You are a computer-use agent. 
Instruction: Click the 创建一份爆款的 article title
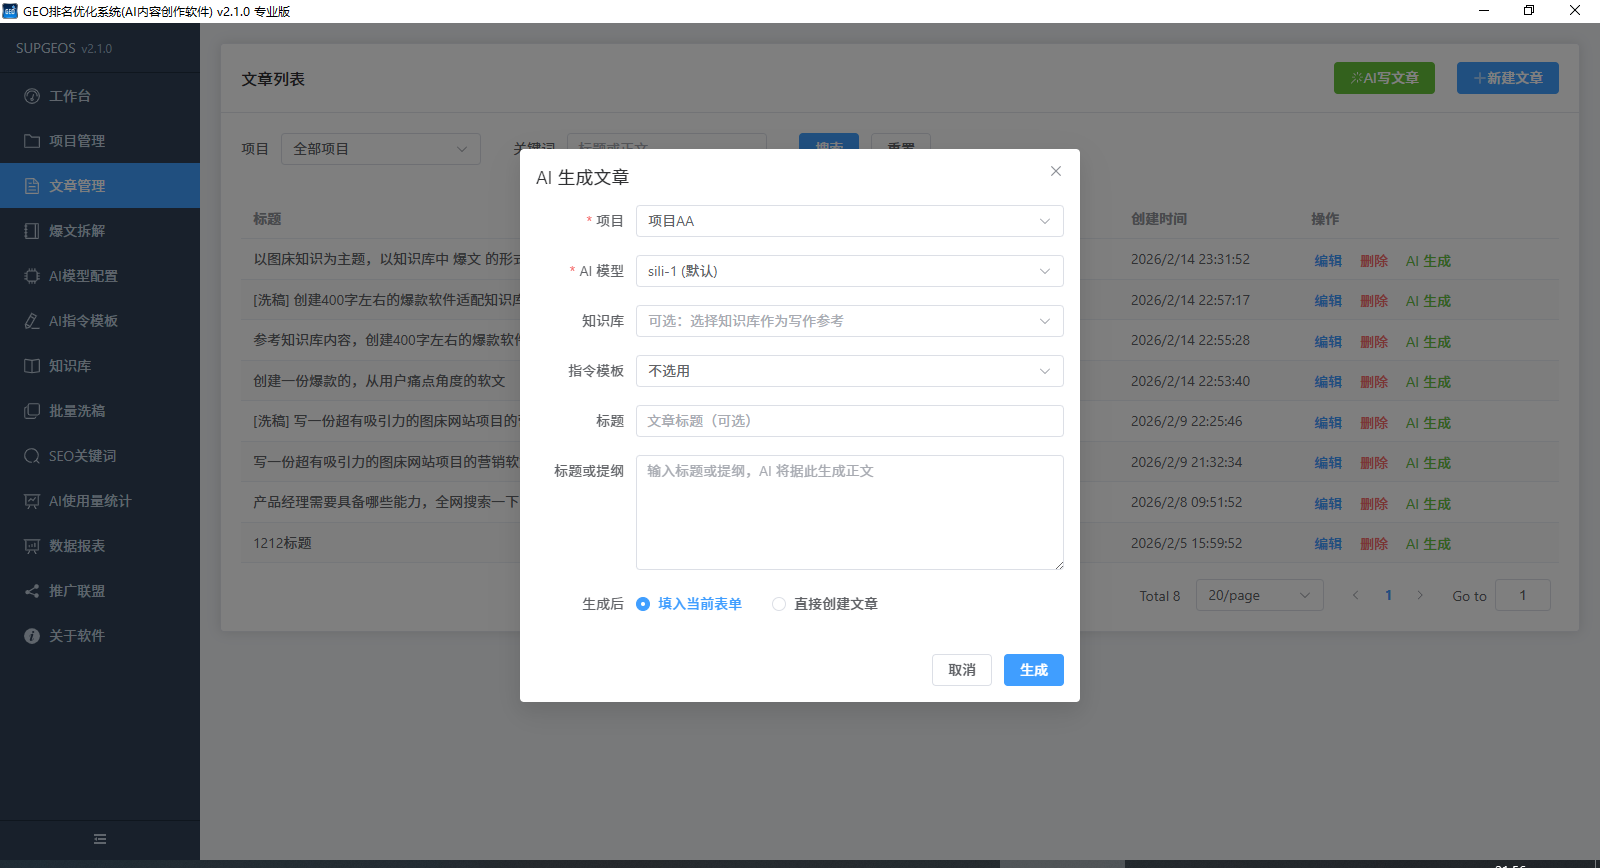379,381
